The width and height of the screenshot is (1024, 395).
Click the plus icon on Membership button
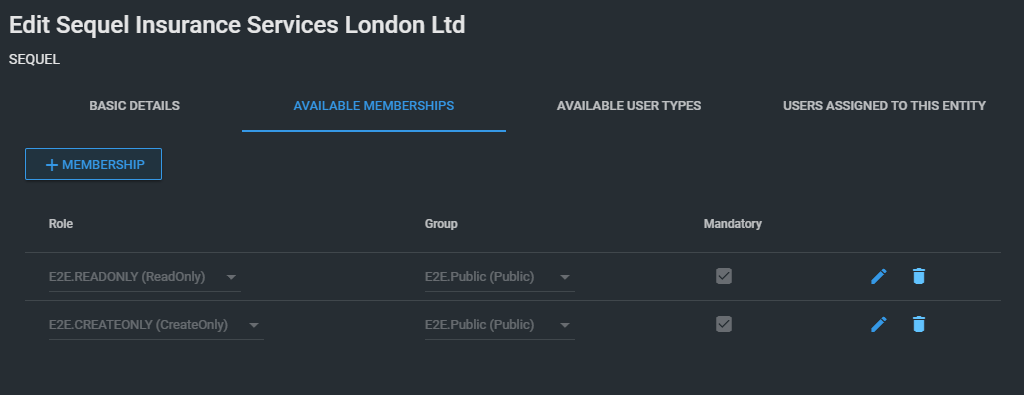(x=52, y=165)
